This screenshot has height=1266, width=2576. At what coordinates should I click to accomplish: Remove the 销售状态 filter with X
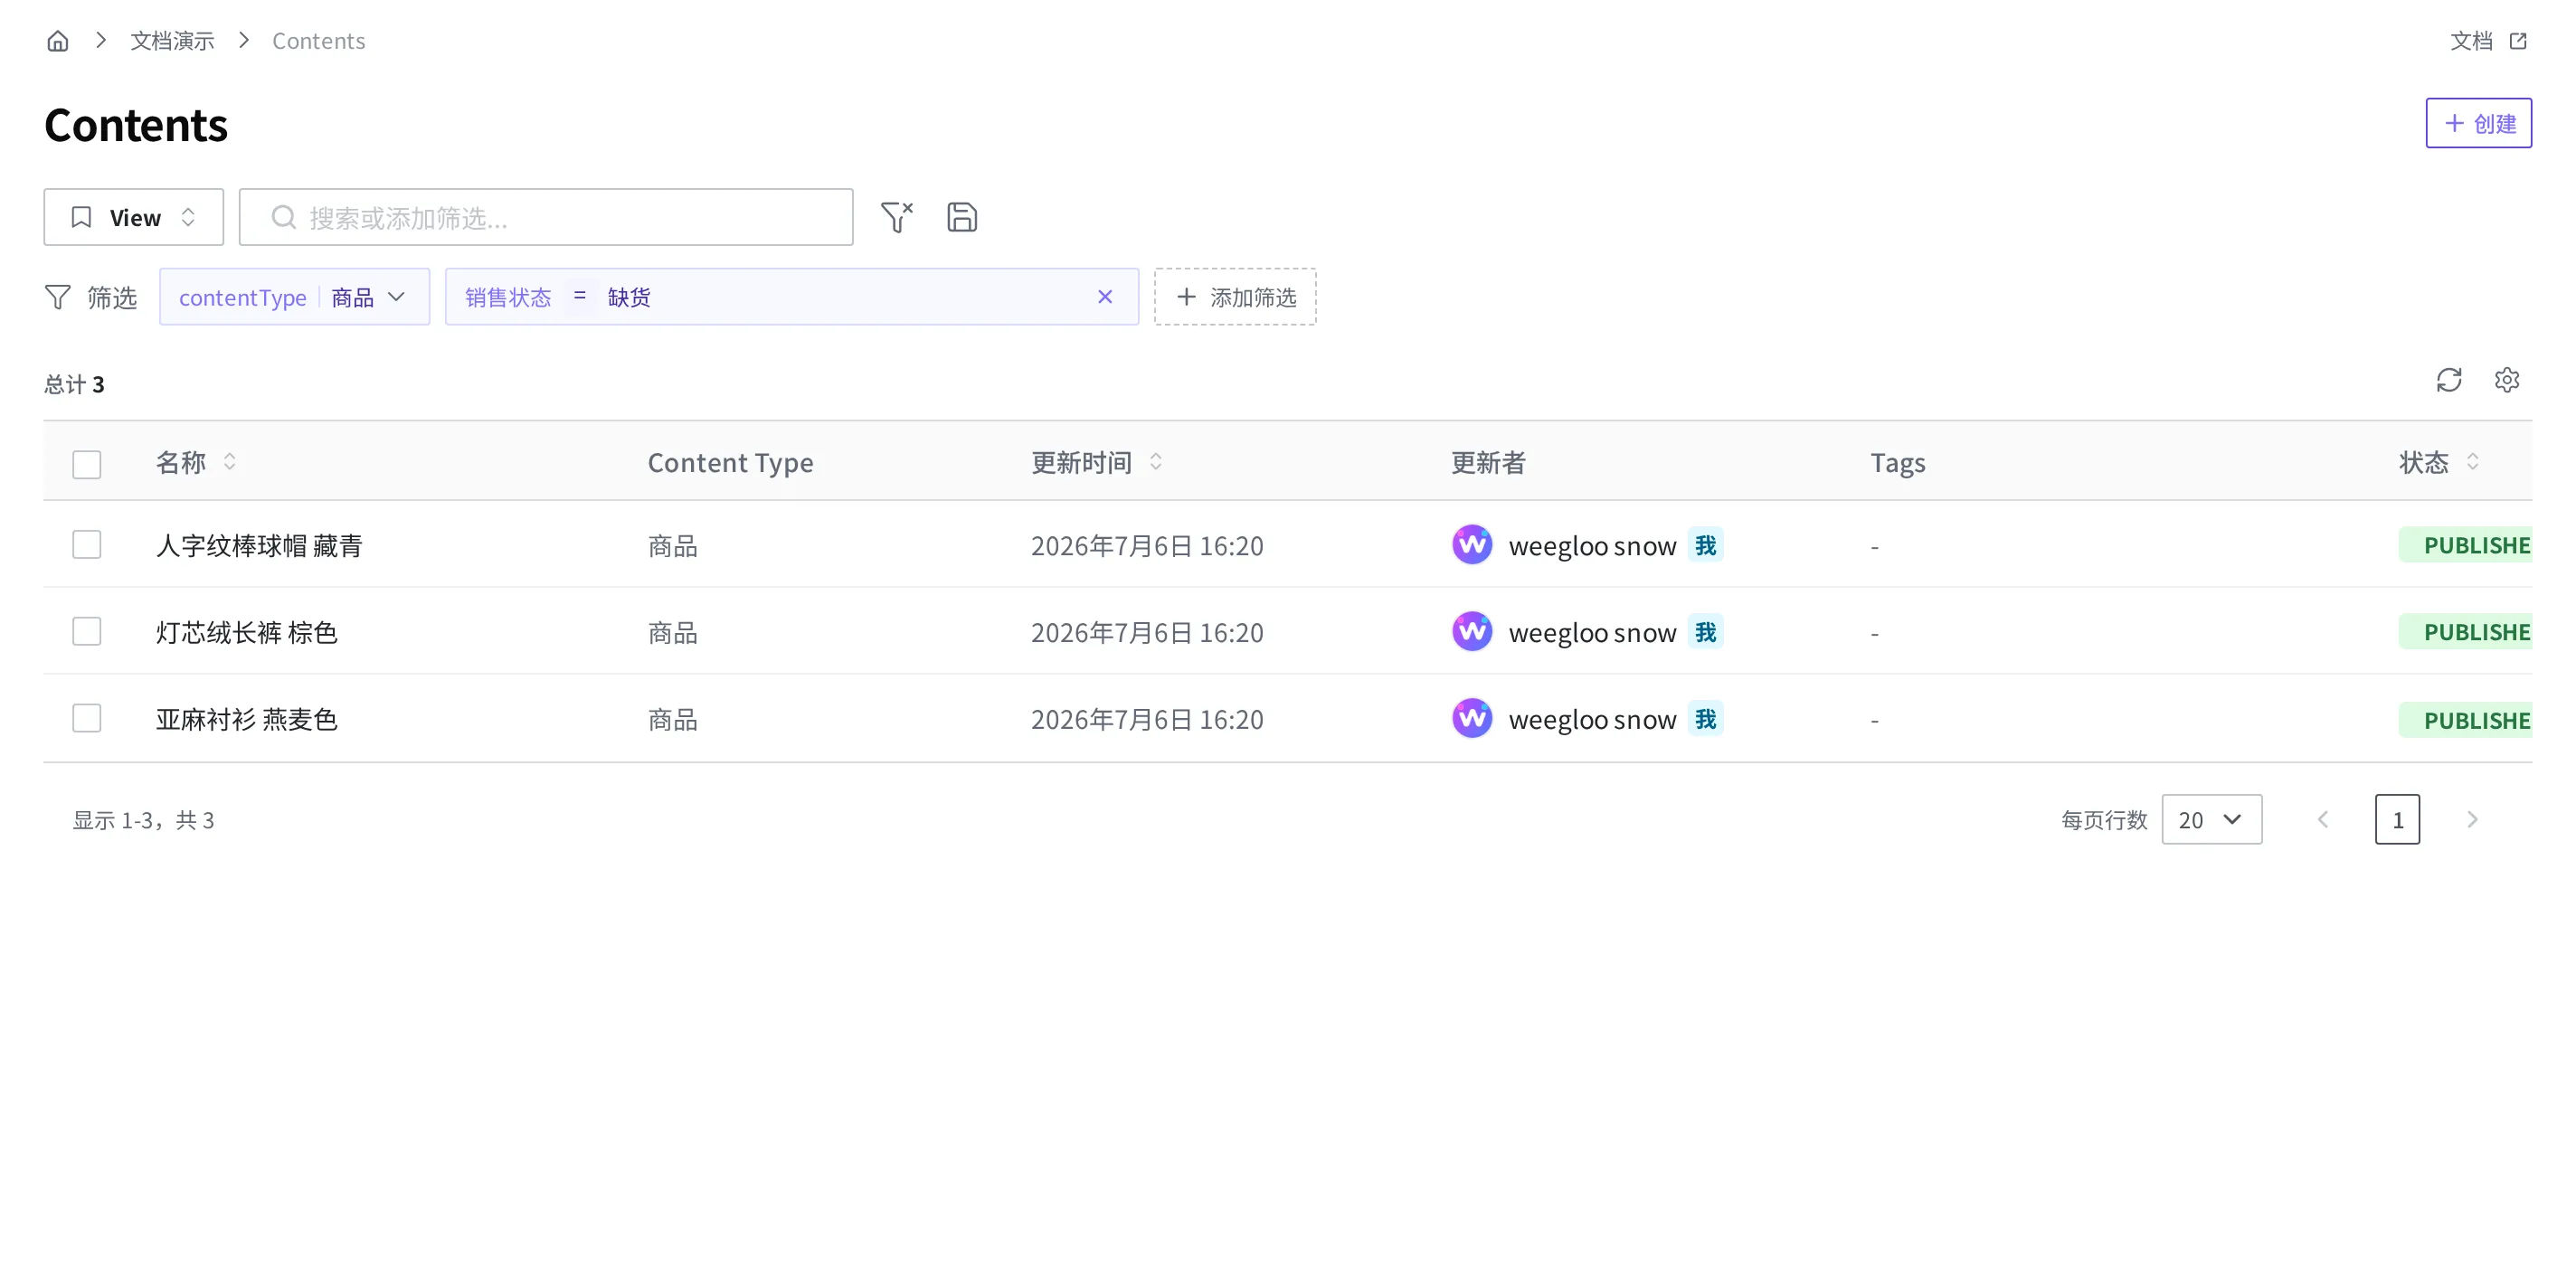(1104, 297)
